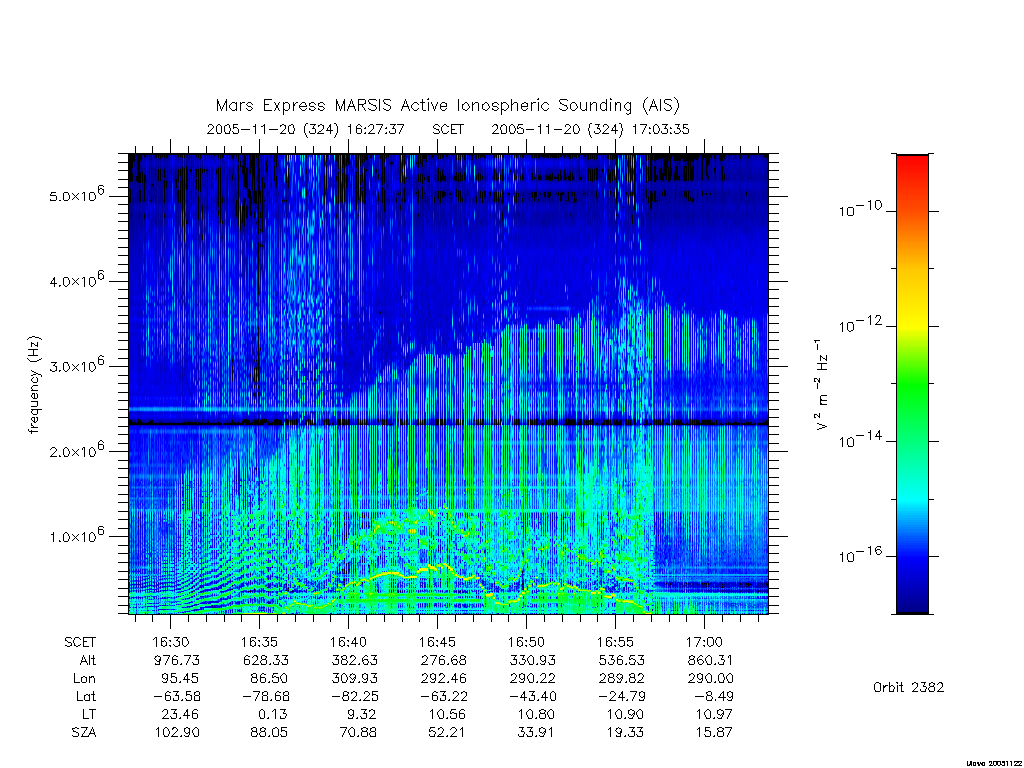Click the time tick label '17:00'
The image size is (1024, 768).
[705, 642]
